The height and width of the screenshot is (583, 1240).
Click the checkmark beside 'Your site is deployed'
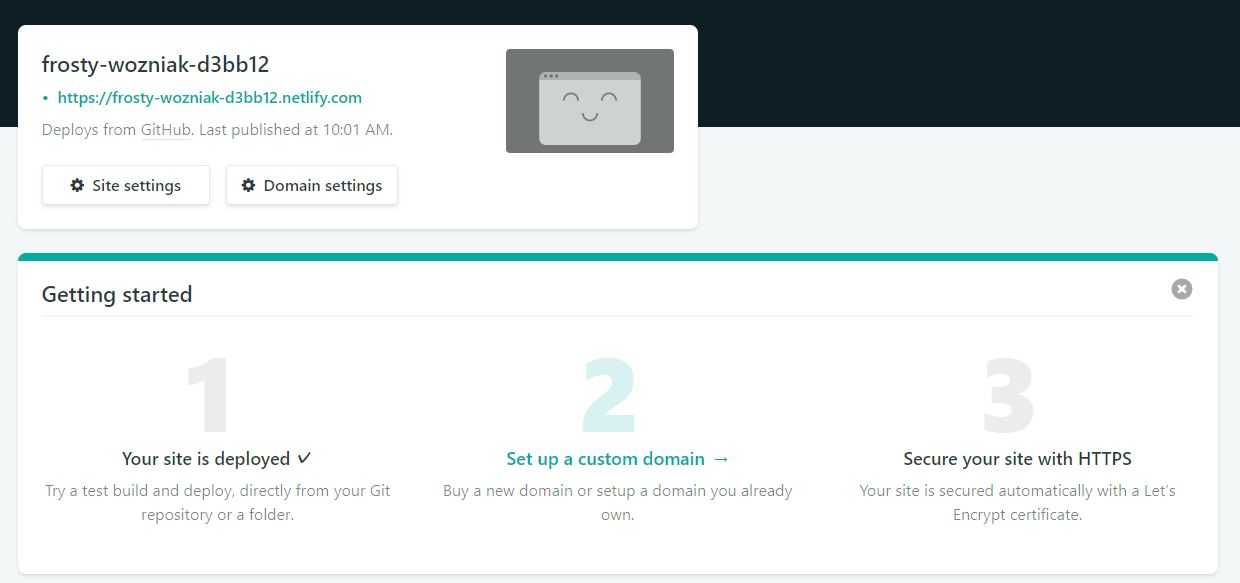click(x=304, y=458)
